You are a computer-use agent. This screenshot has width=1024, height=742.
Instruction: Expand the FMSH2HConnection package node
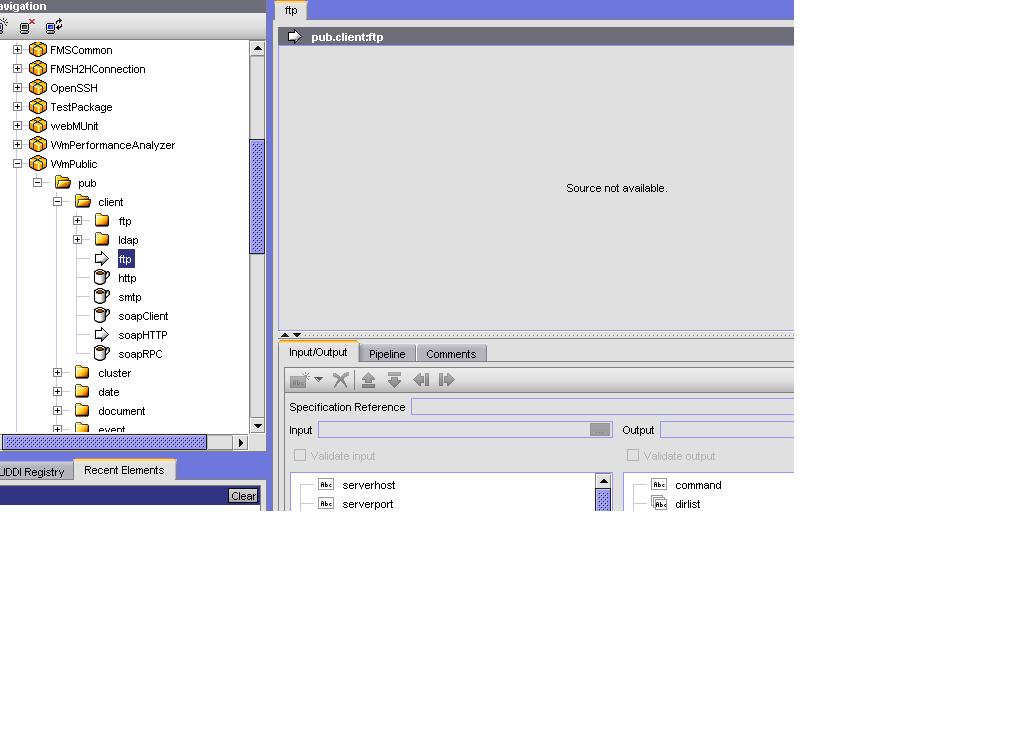(x=18, y=69)
